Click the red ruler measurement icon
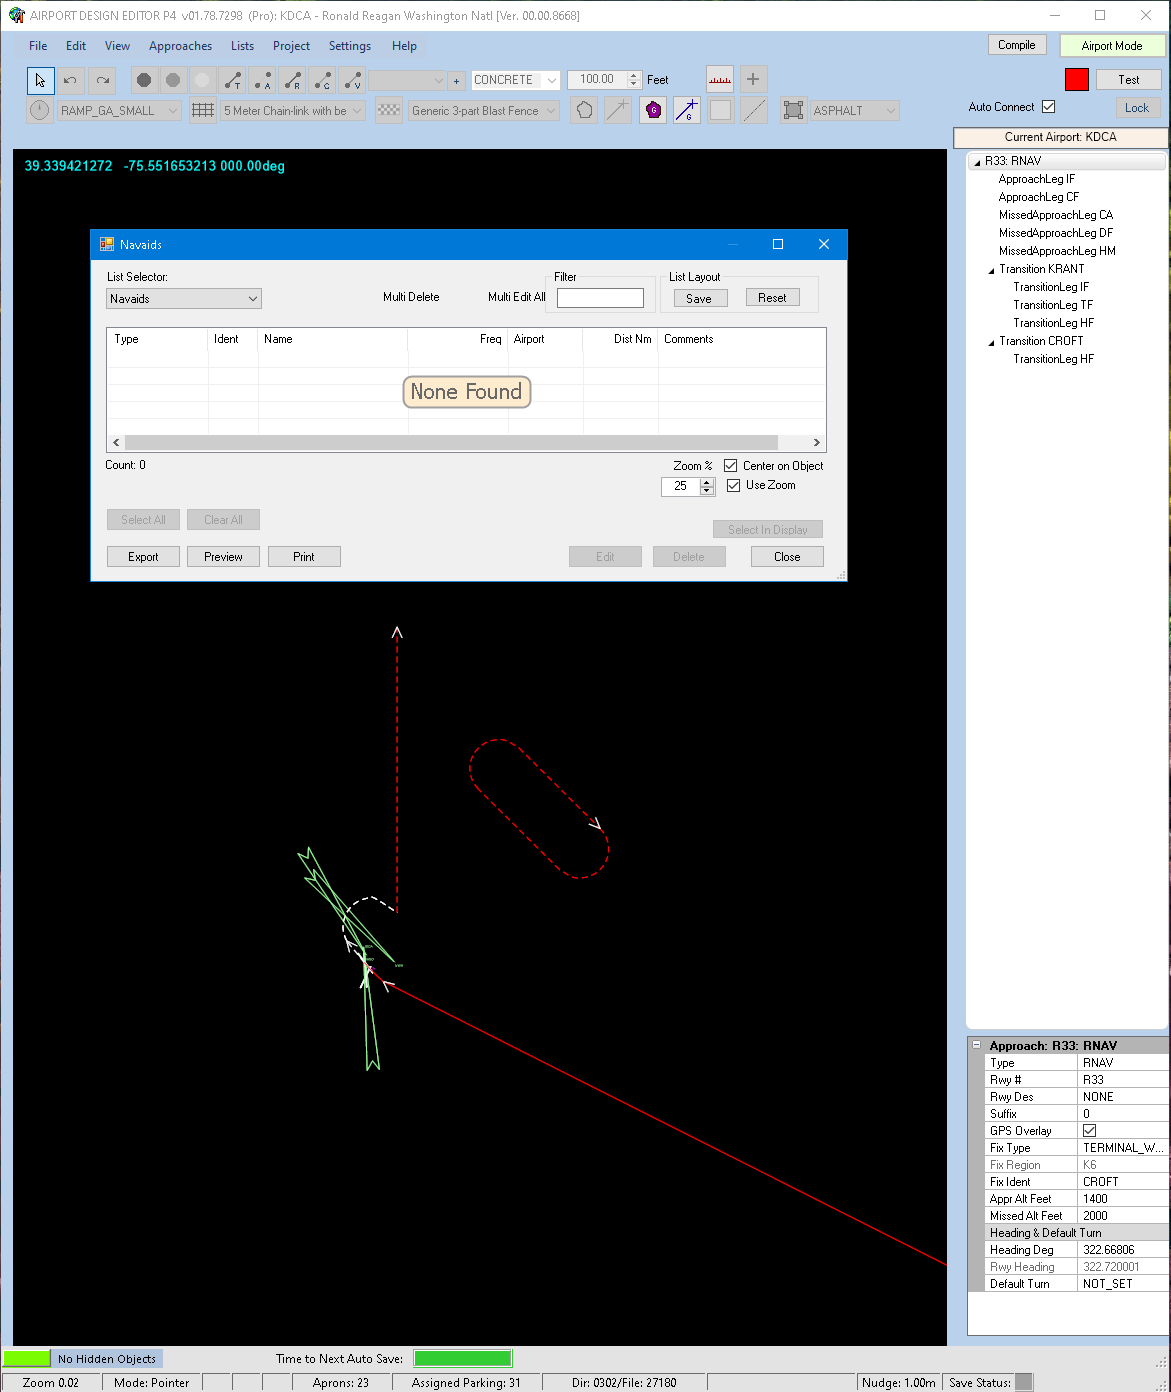 click(x=720, y=80)
